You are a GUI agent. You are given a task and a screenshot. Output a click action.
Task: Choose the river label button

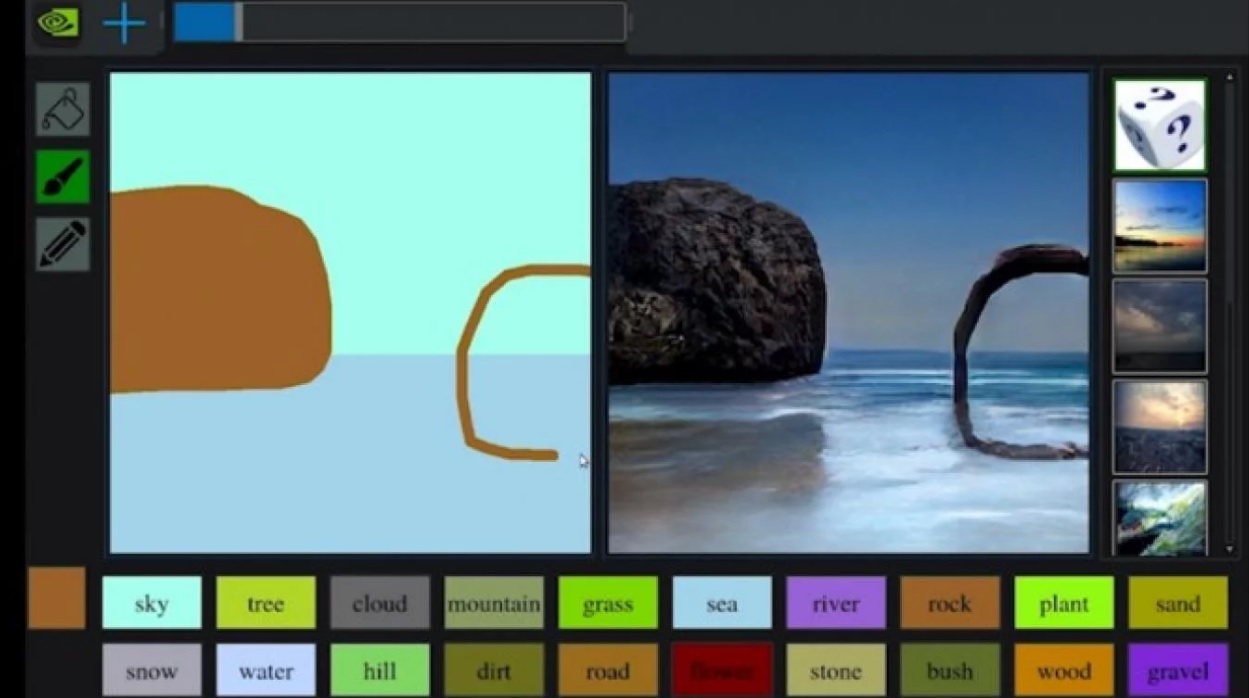pyautogui.click(x=836, y=603)
